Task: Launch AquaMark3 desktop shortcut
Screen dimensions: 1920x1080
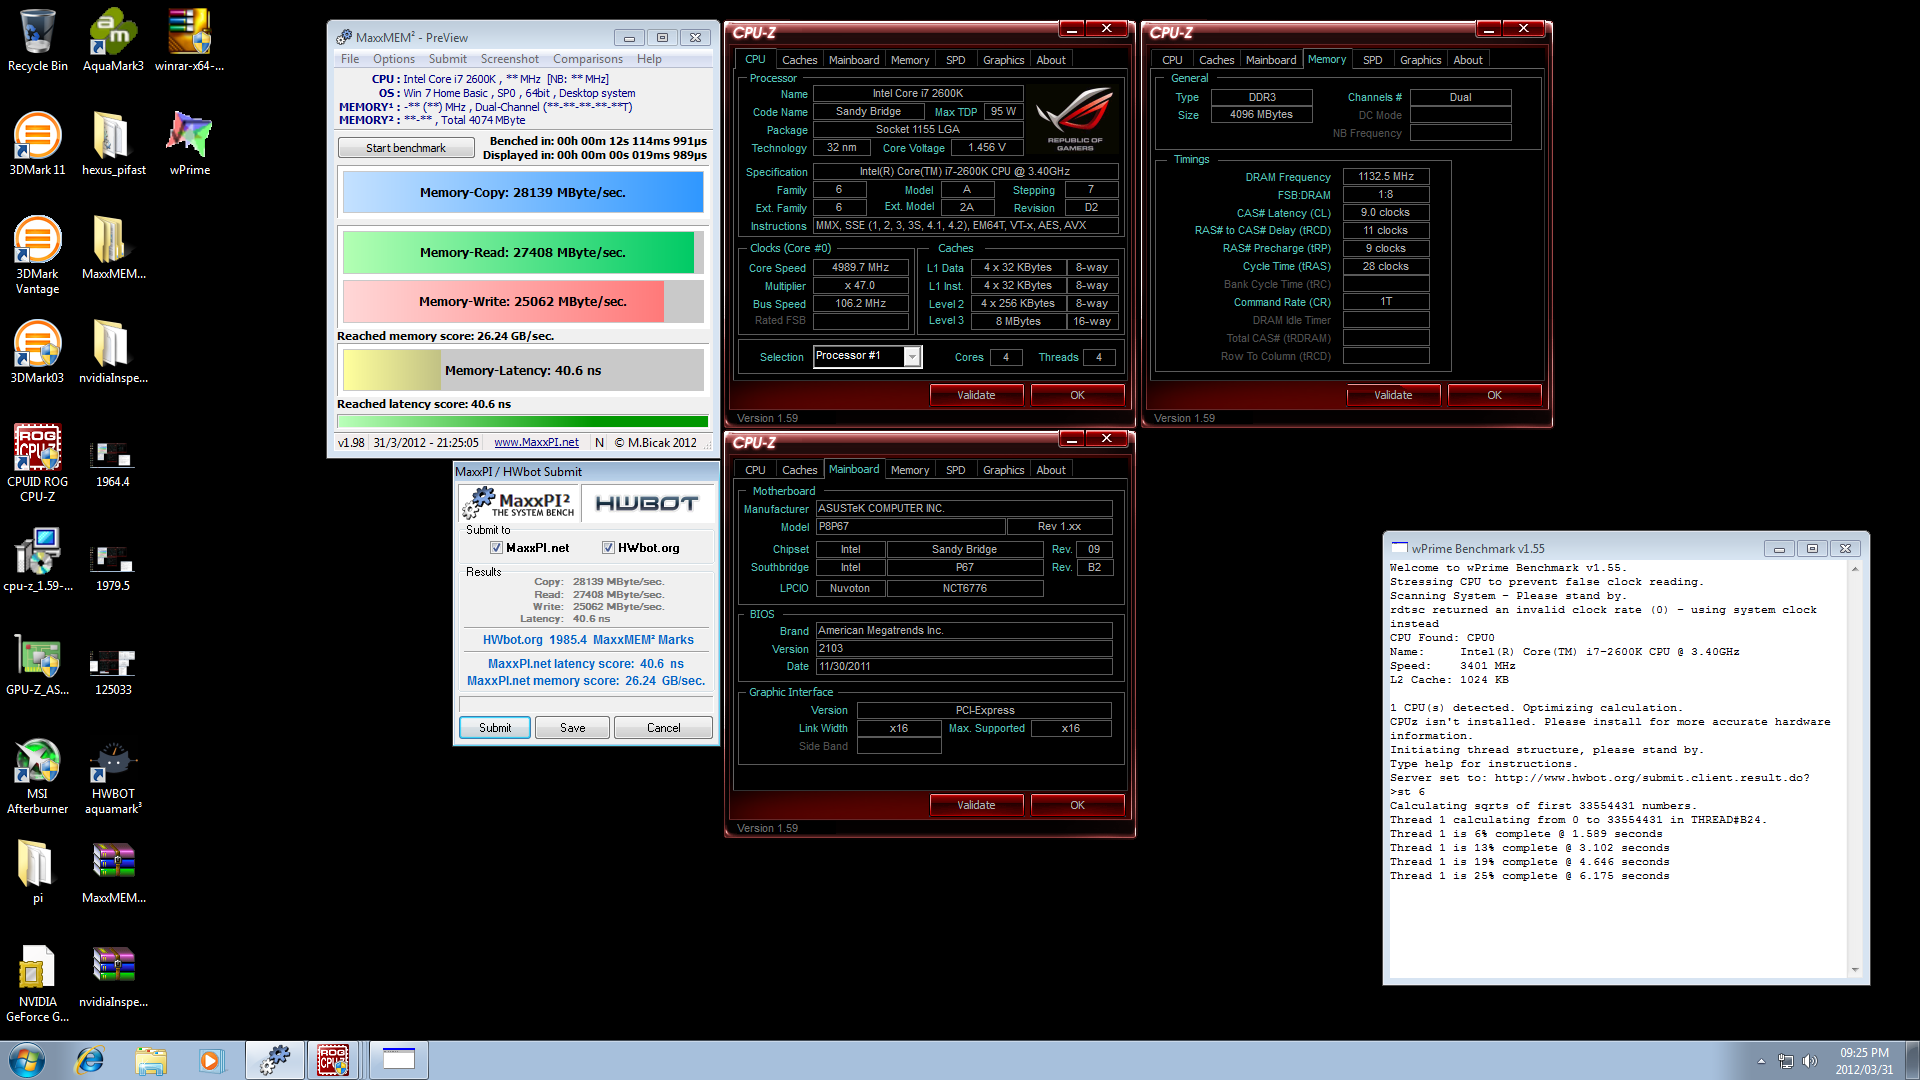Action: click(113, 40)
